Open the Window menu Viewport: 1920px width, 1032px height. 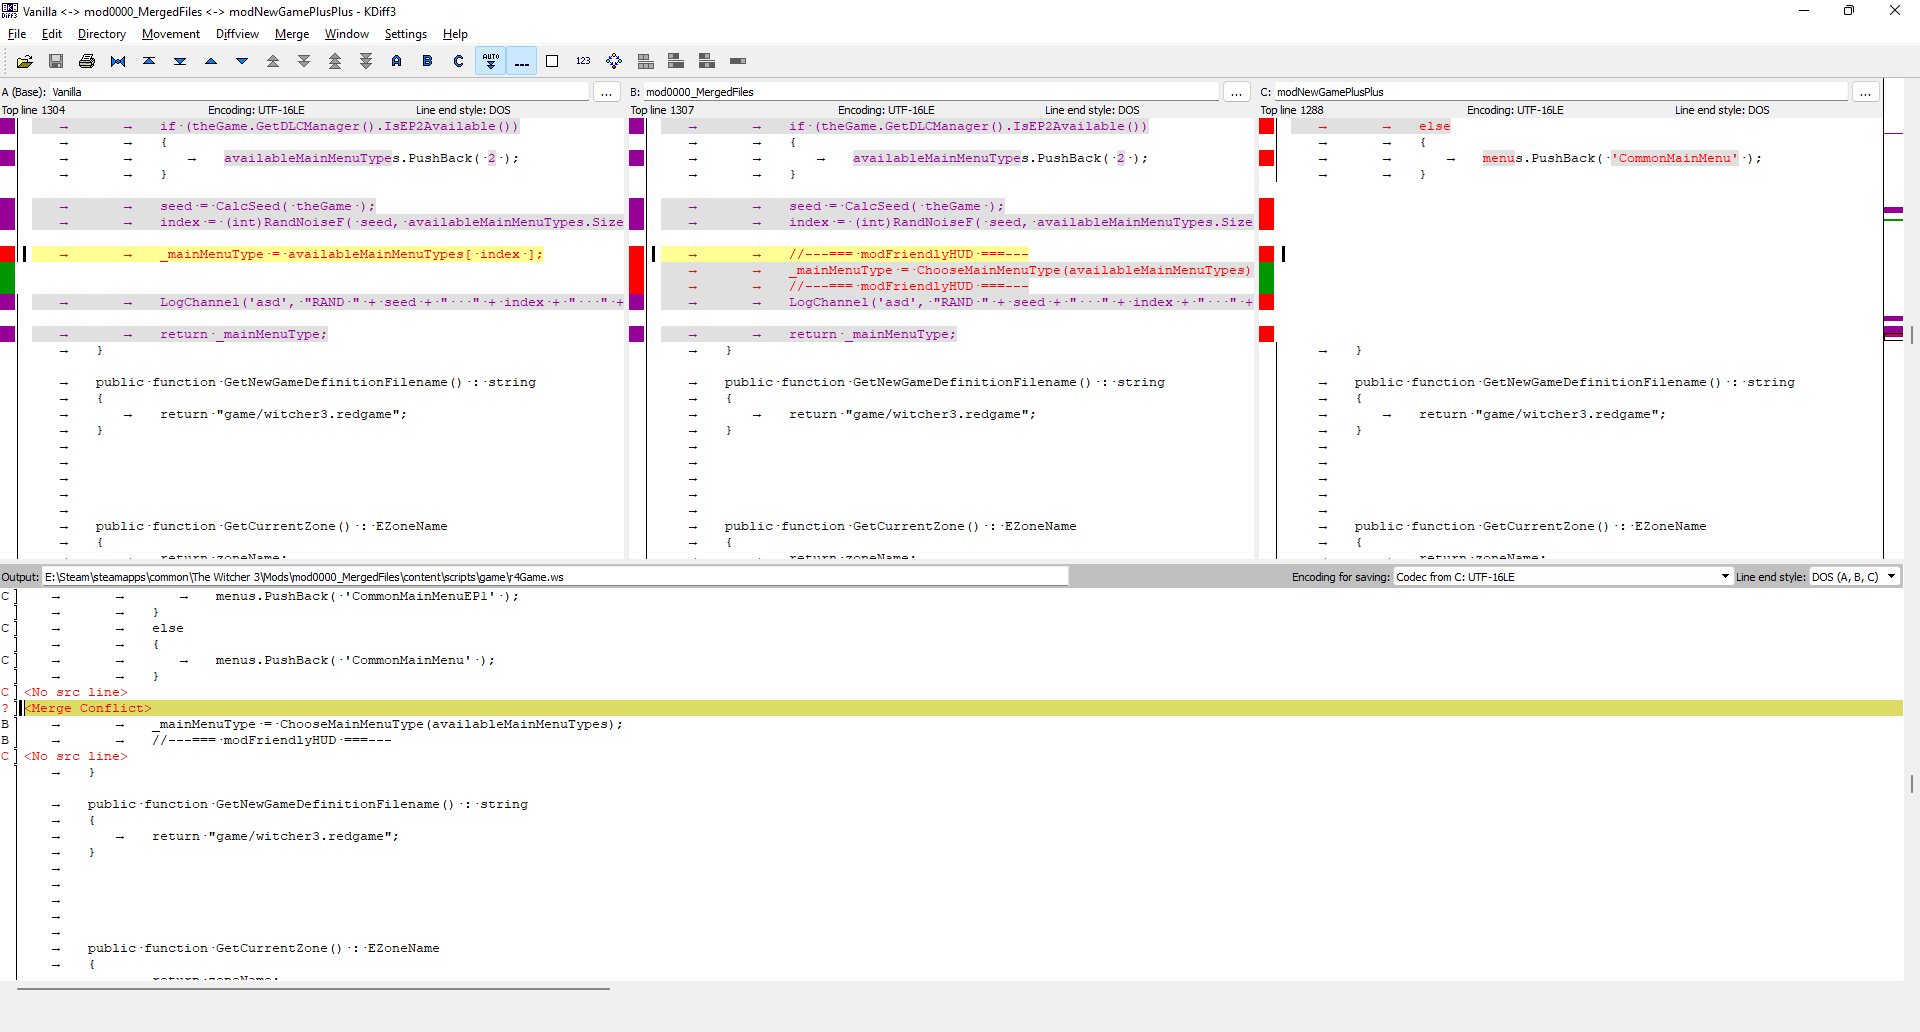click(x=347, y=34)
